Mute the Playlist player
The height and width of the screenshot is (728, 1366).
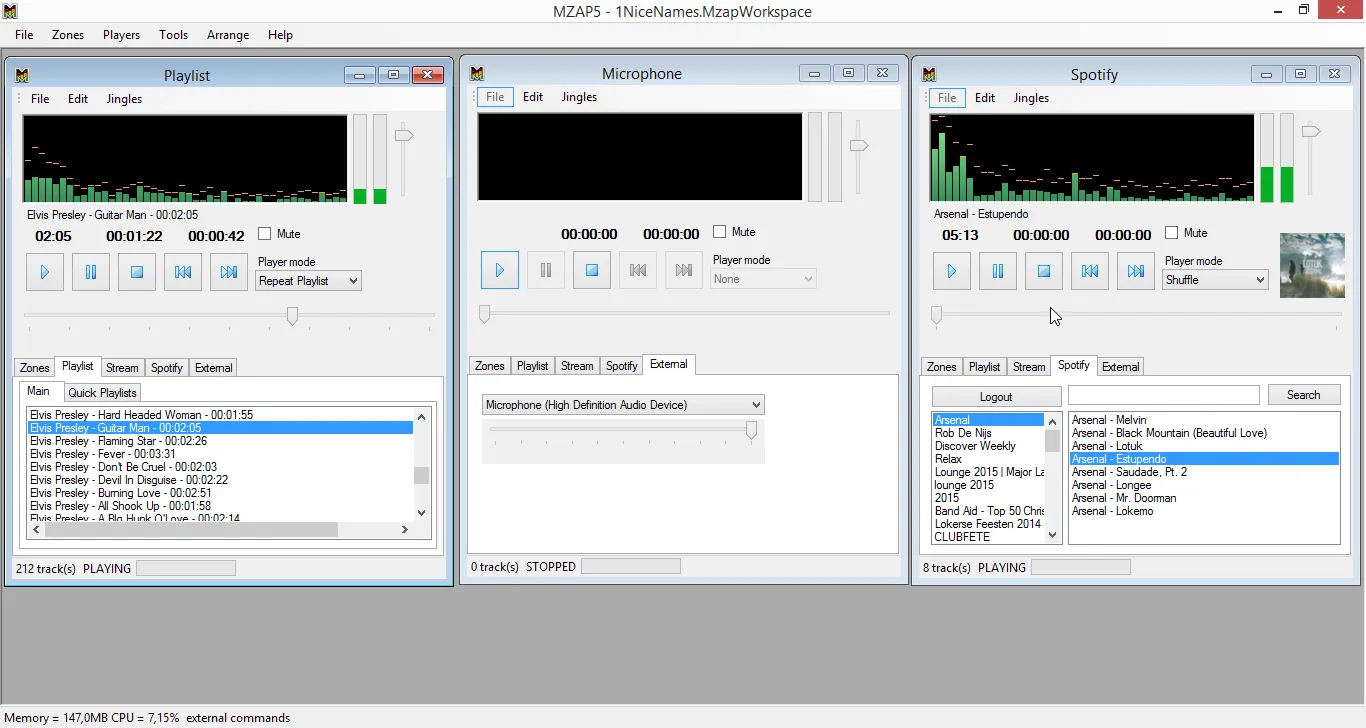click(x=265, y=234)
